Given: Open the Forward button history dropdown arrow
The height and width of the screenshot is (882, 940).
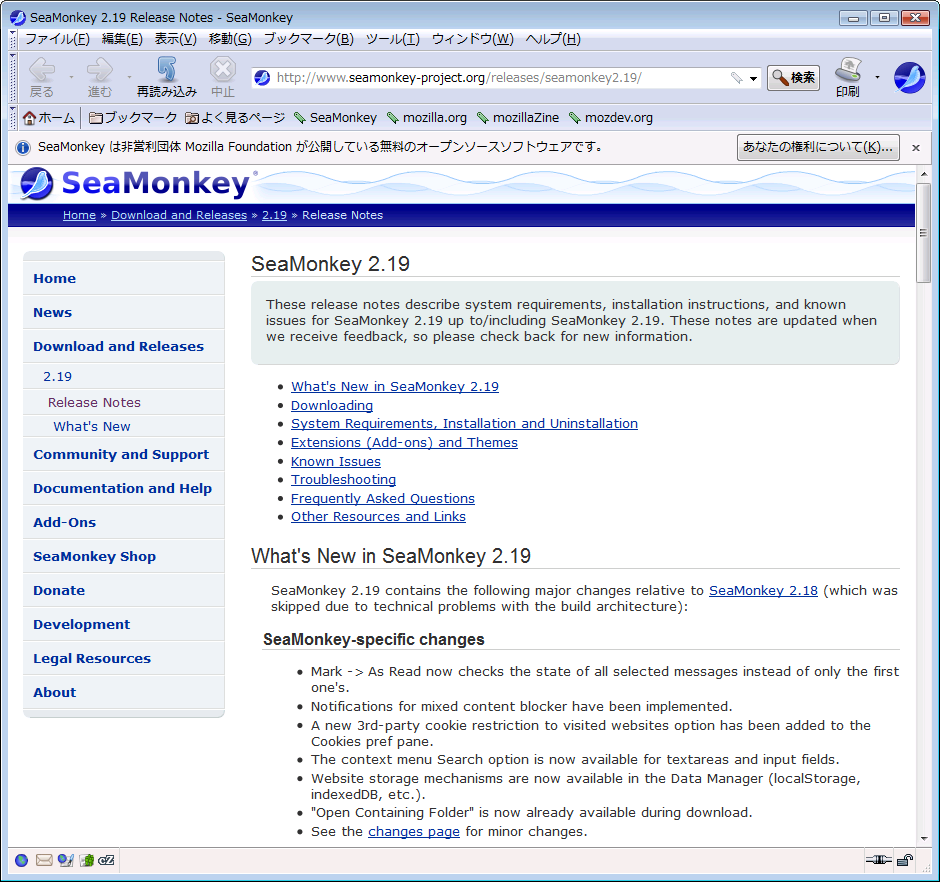Looking at the screenshot, I should (129, 77).
